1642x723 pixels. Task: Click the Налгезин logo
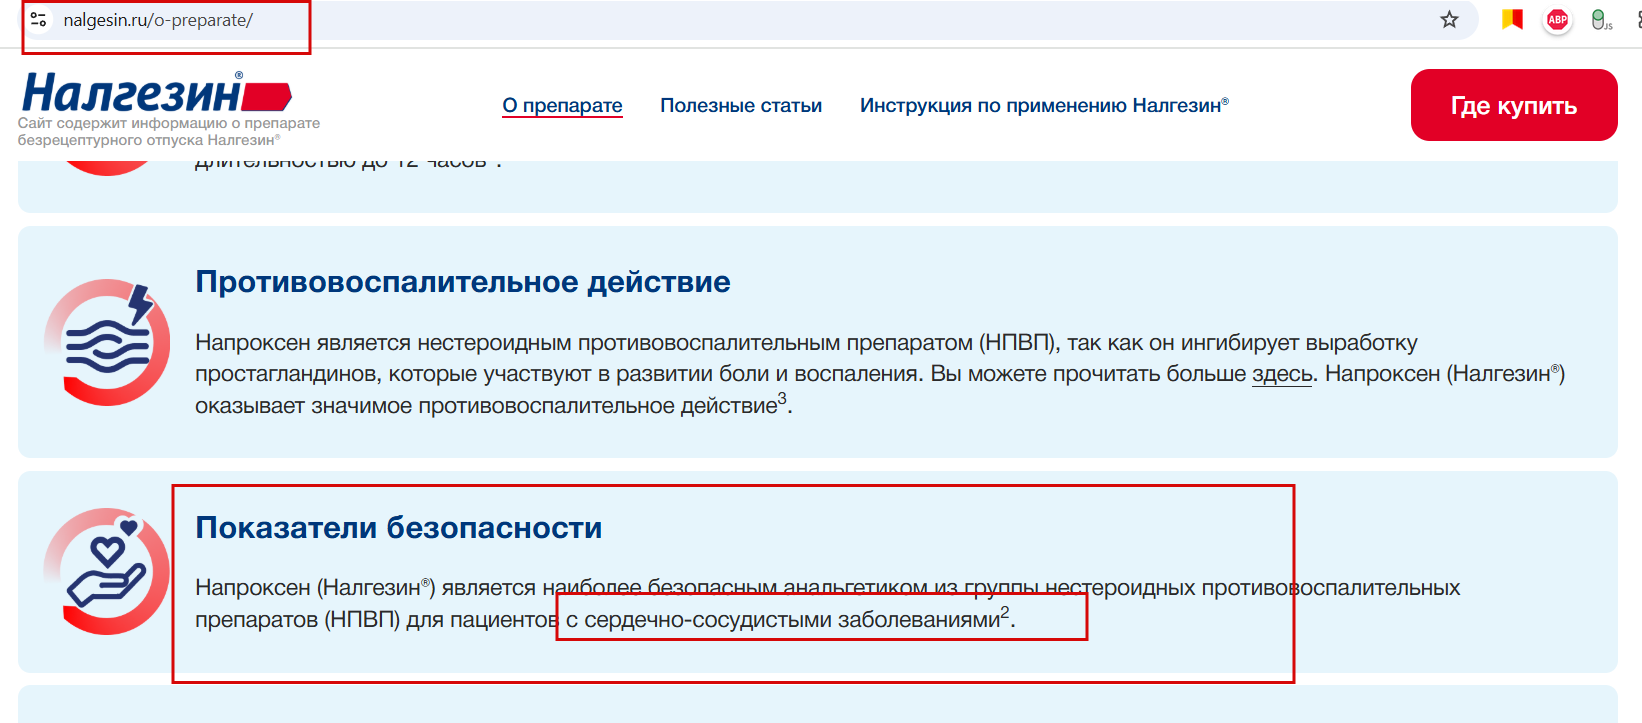pos(157,93)
